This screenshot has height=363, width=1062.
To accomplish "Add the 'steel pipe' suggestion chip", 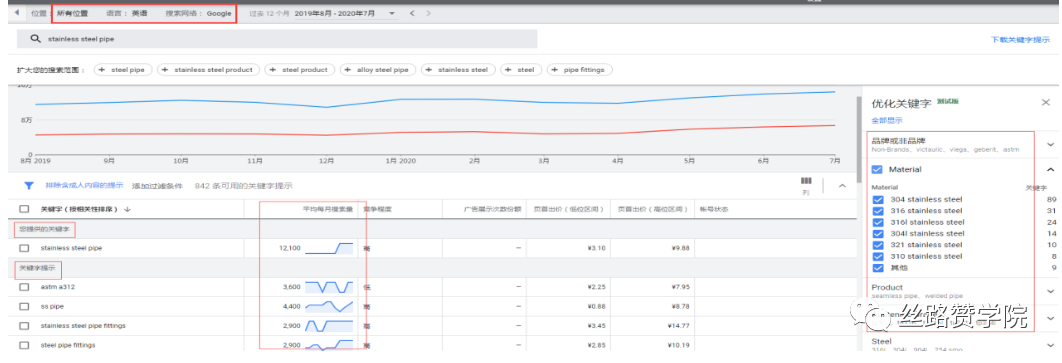I will 123,70.
